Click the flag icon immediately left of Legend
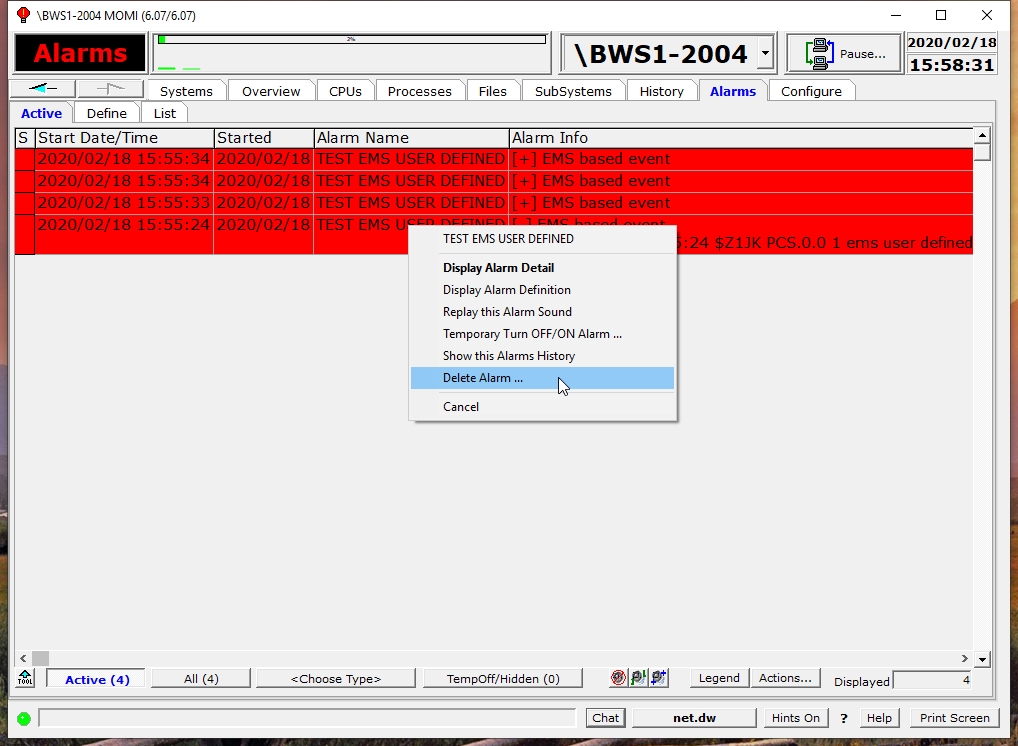The image size is (1018, 746). coord(658,678)
